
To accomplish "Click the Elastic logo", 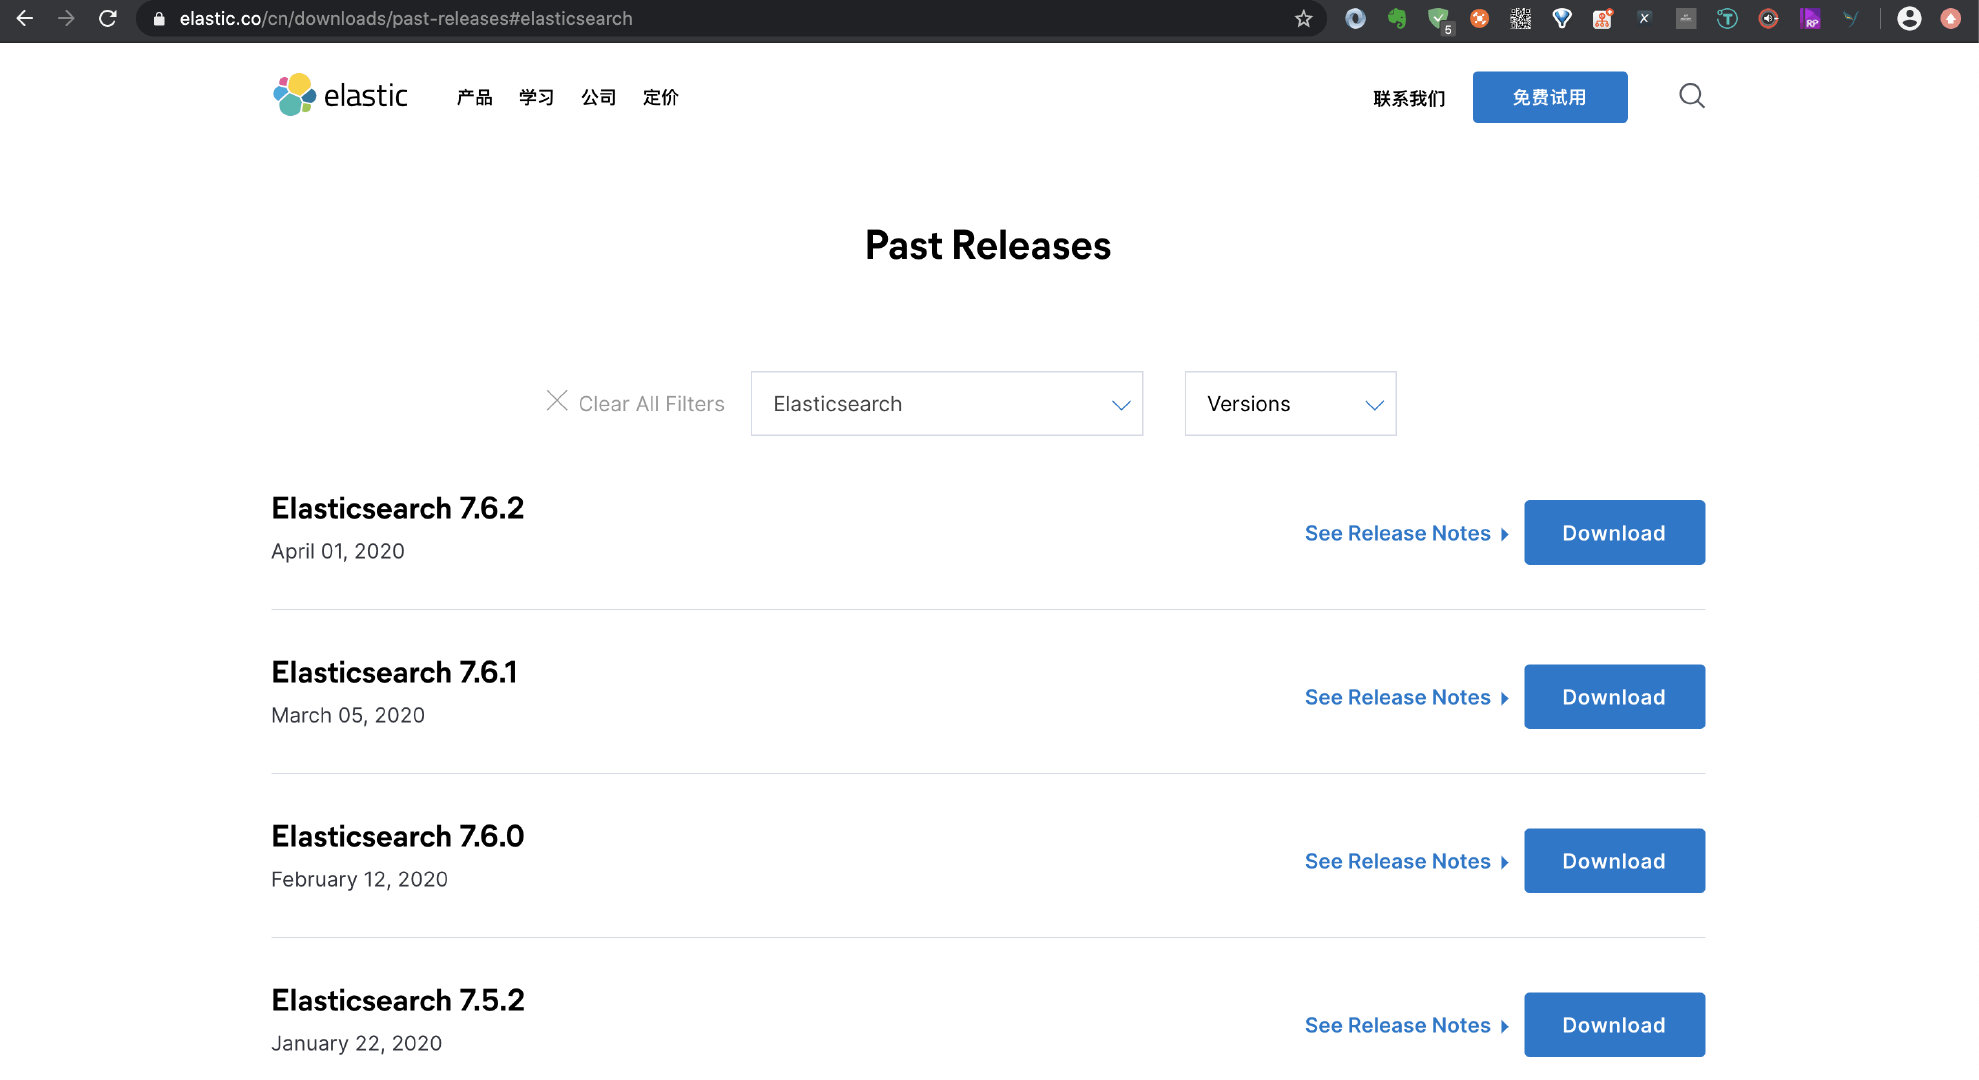I will point(341,96).
